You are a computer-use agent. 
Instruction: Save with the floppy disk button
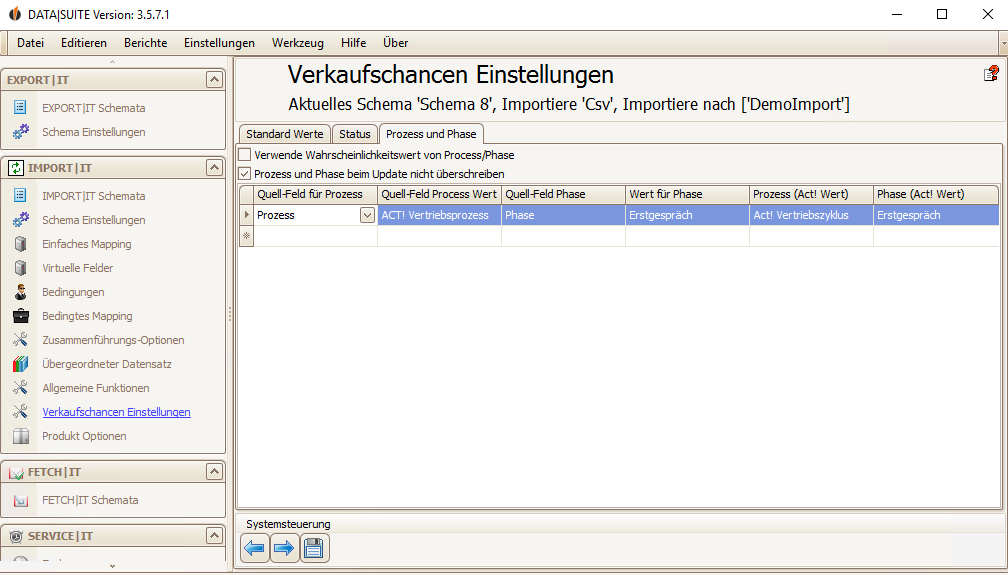[x=314, y=549]
